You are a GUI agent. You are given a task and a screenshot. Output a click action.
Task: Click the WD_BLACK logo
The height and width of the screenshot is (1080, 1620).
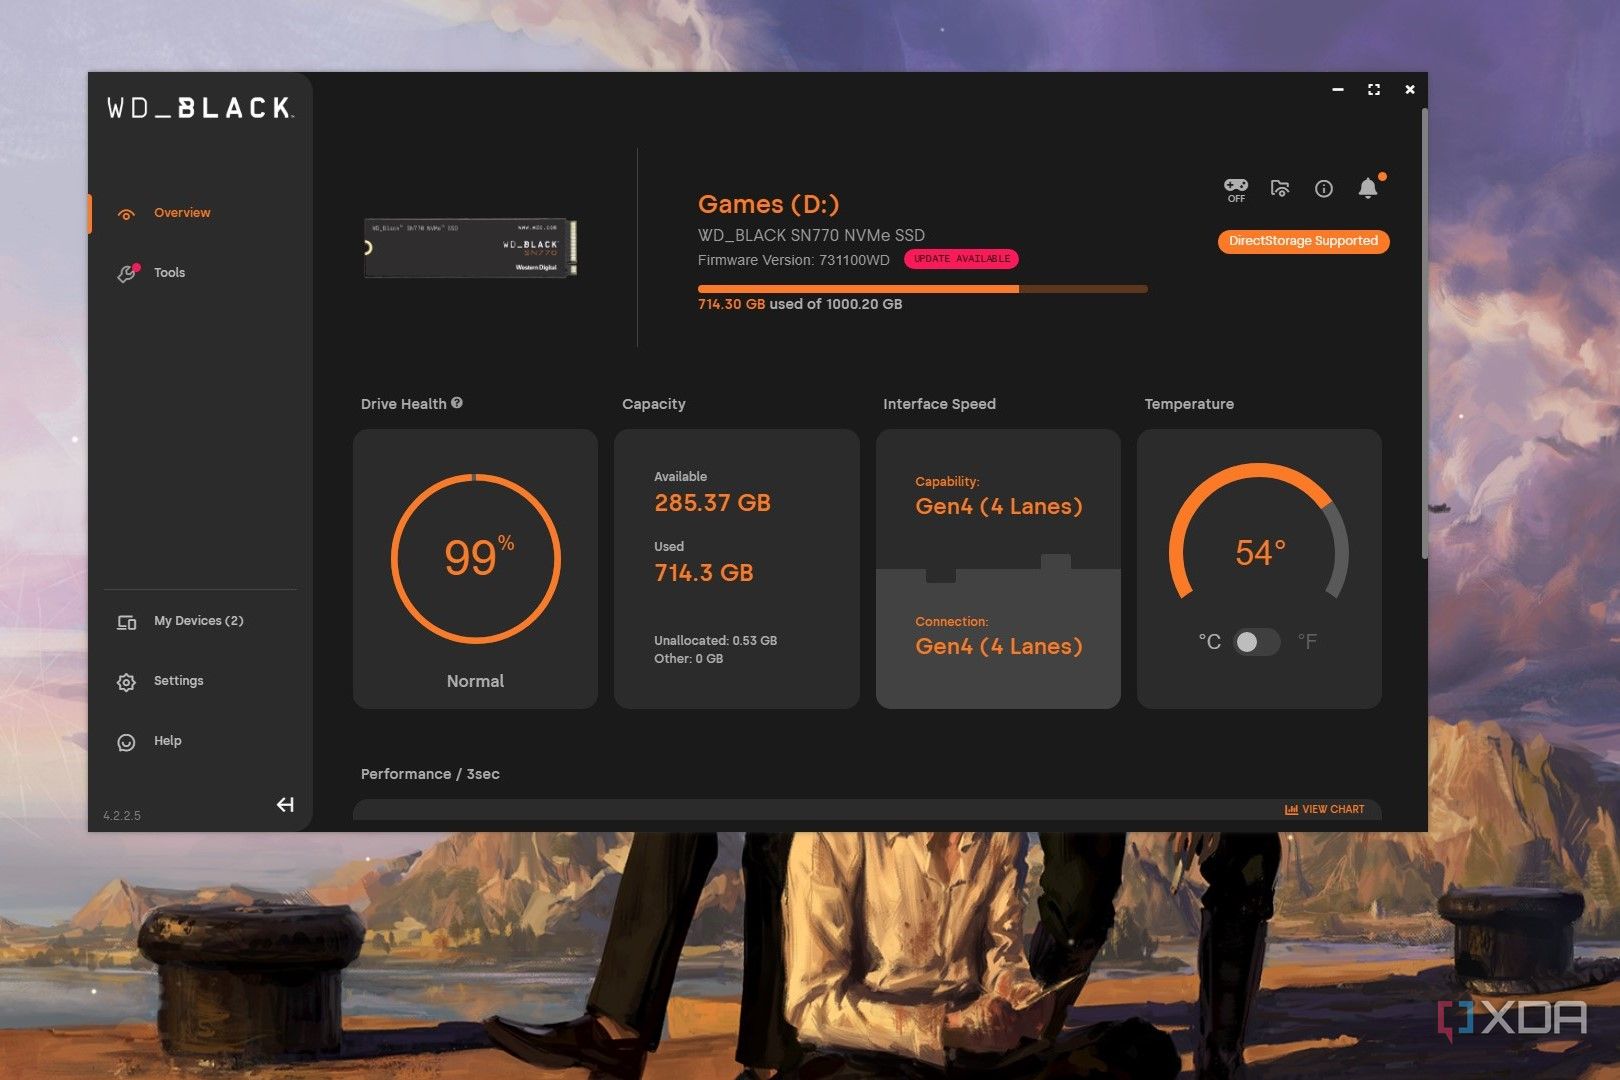tap(200, 107)
